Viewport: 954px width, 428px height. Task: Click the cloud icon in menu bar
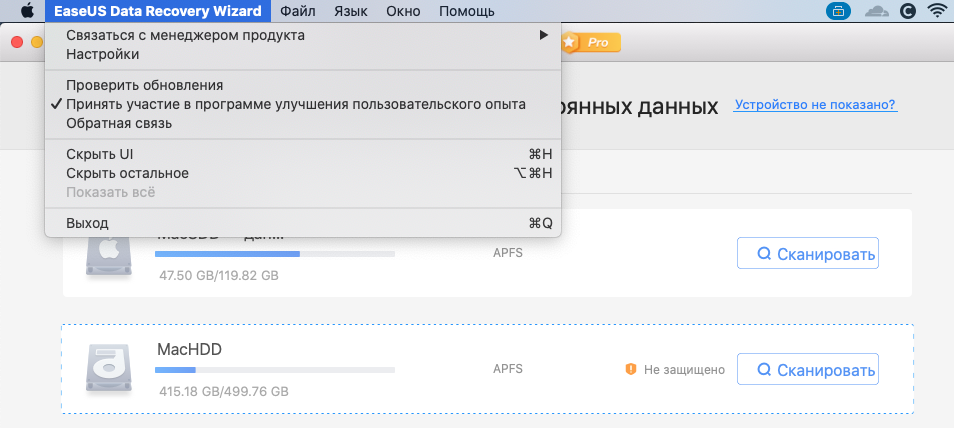coord(876,12)
